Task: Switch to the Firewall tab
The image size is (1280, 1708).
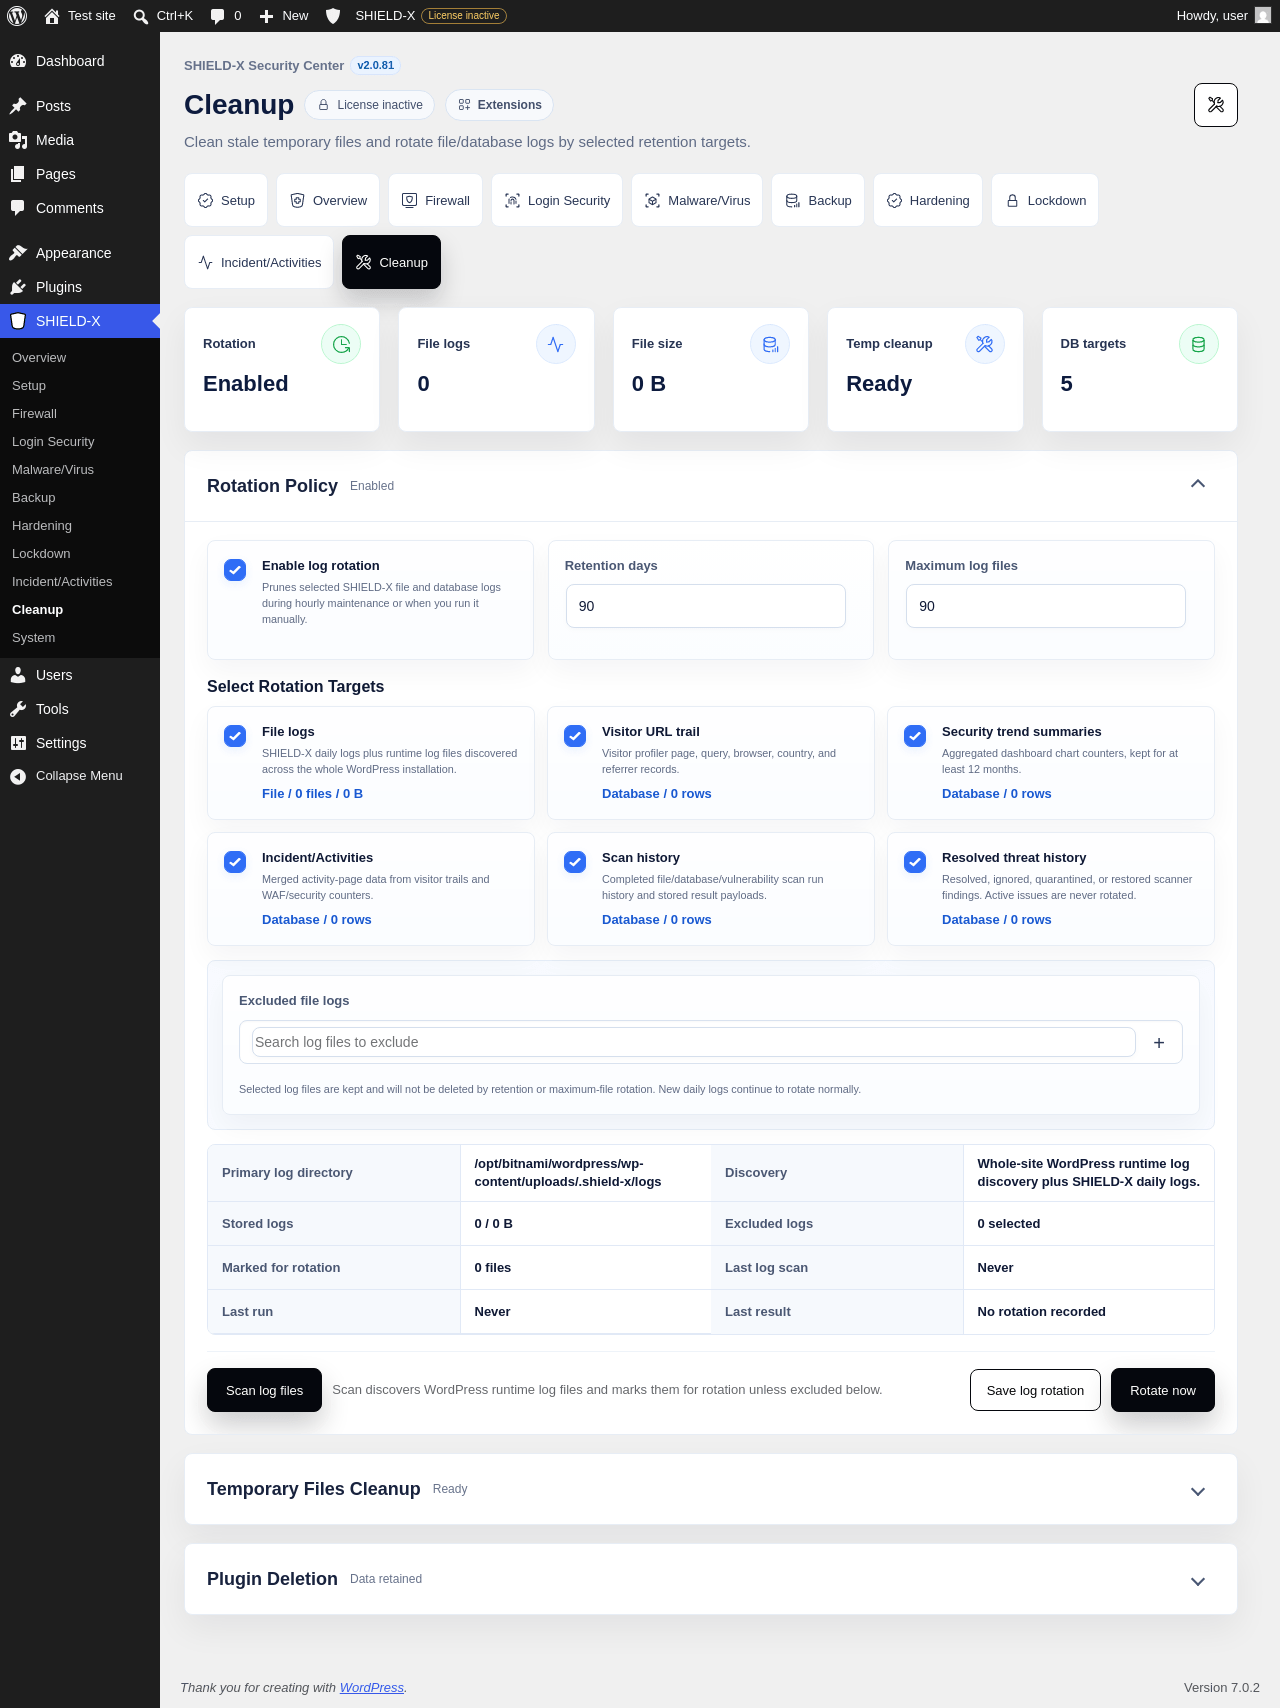Action: 436,200
